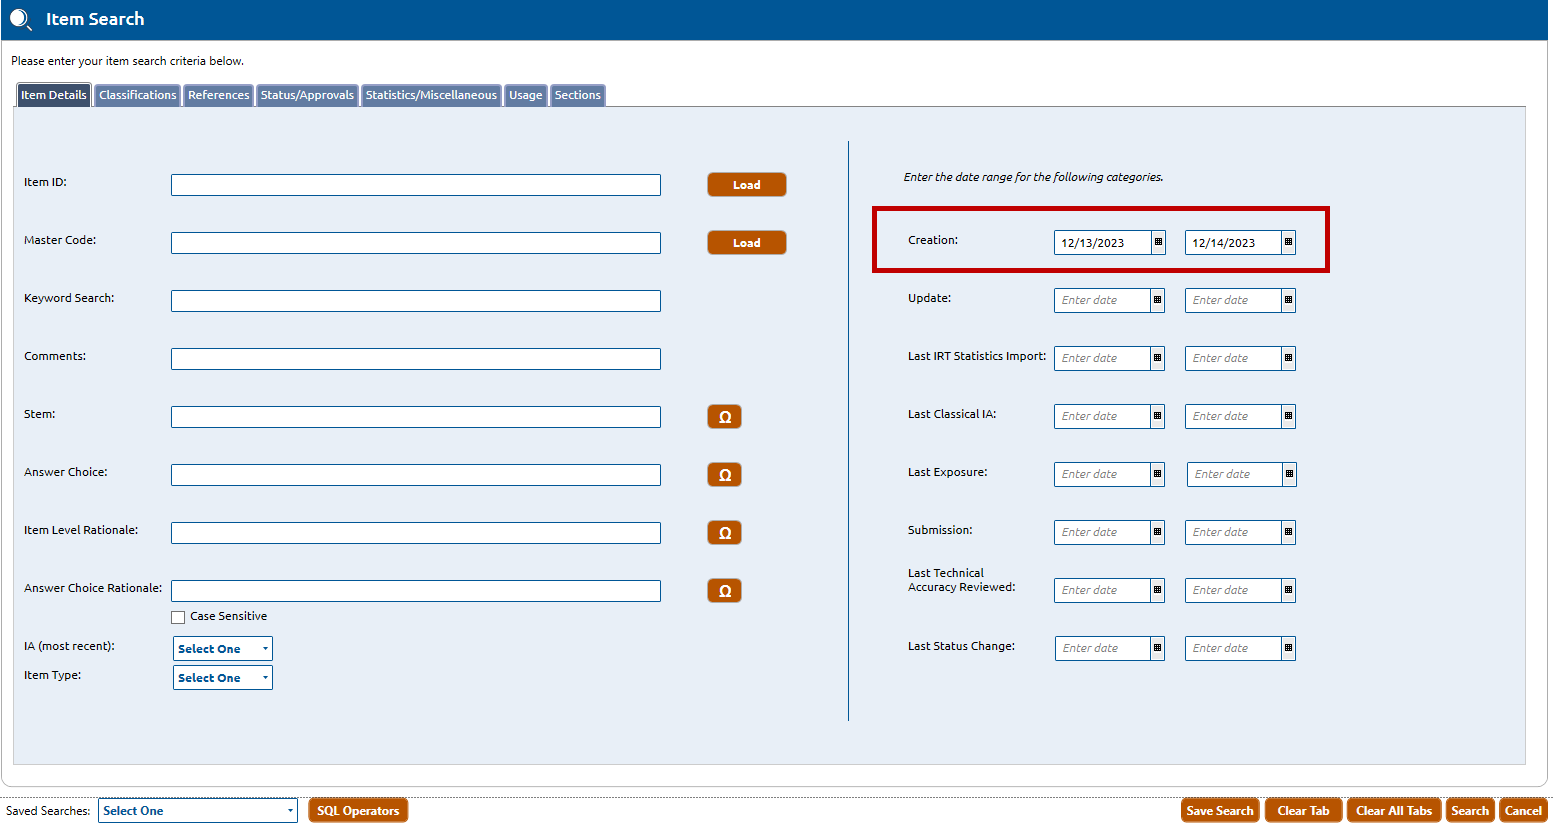The image size is (1553, 827).
Task: Click into the Keyword Search text field
Action: 415,301
